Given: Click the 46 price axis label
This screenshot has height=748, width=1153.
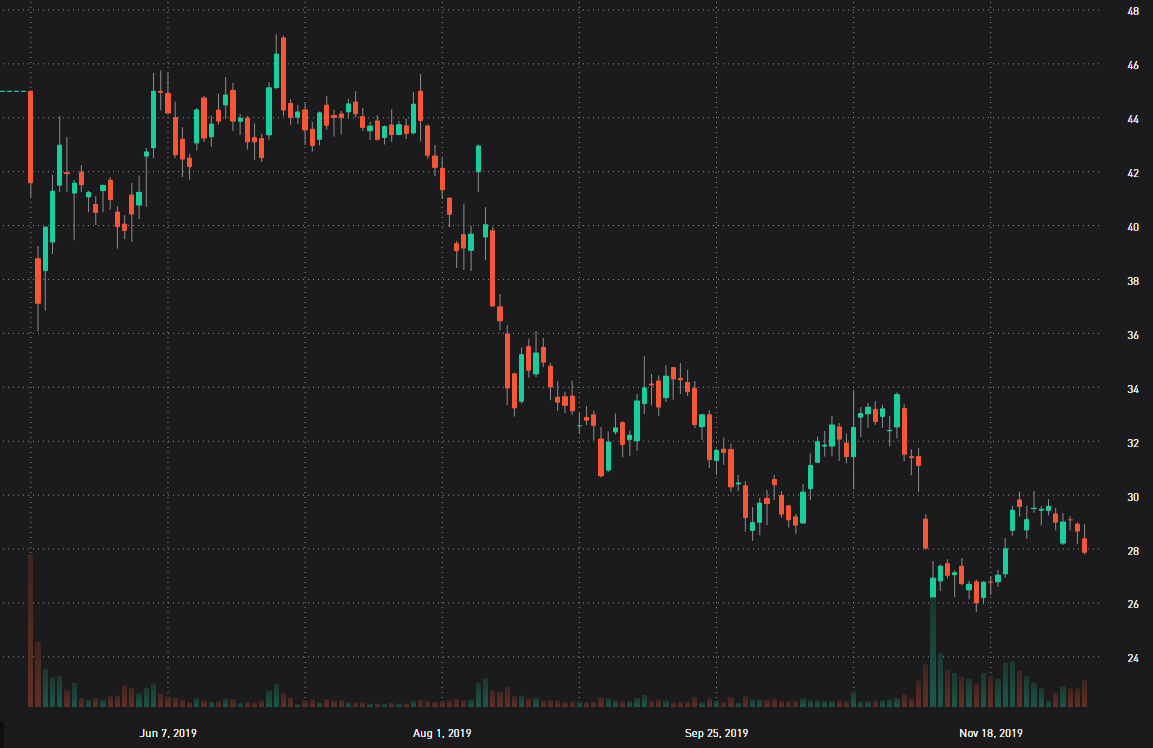Looking at the screenshot, I should [x=1132, y=65].
